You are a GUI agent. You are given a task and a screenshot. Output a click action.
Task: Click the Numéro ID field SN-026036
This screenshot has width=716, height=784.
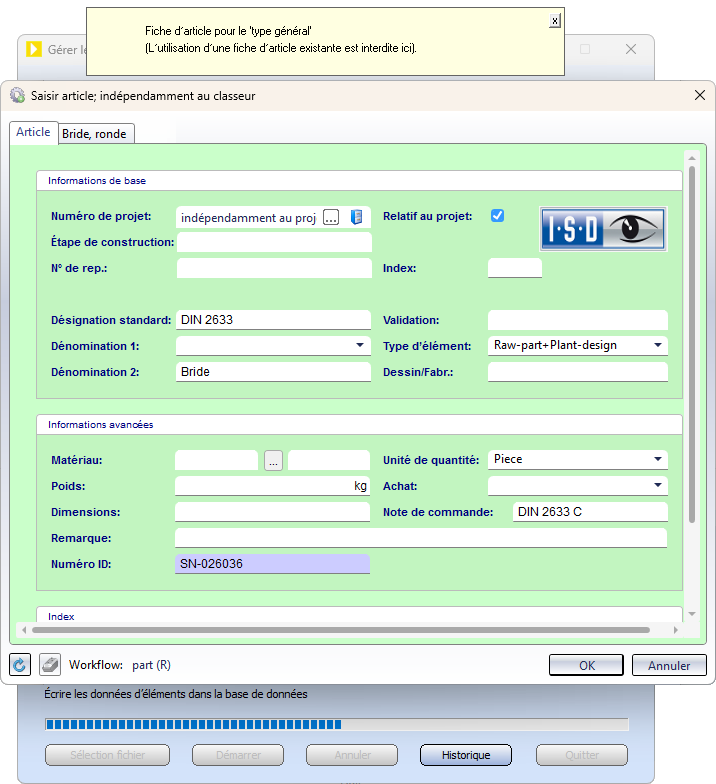[272, 564]
